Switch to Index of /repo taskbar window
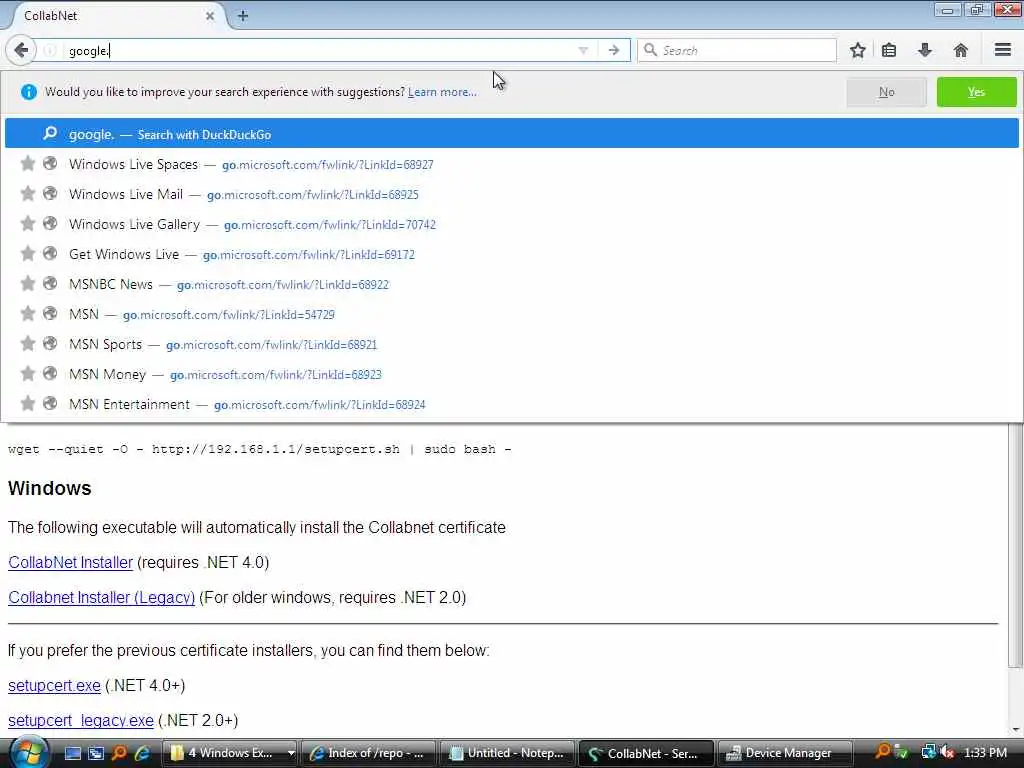The height and width of the screenshot is (768, 1024). [369, 753]
